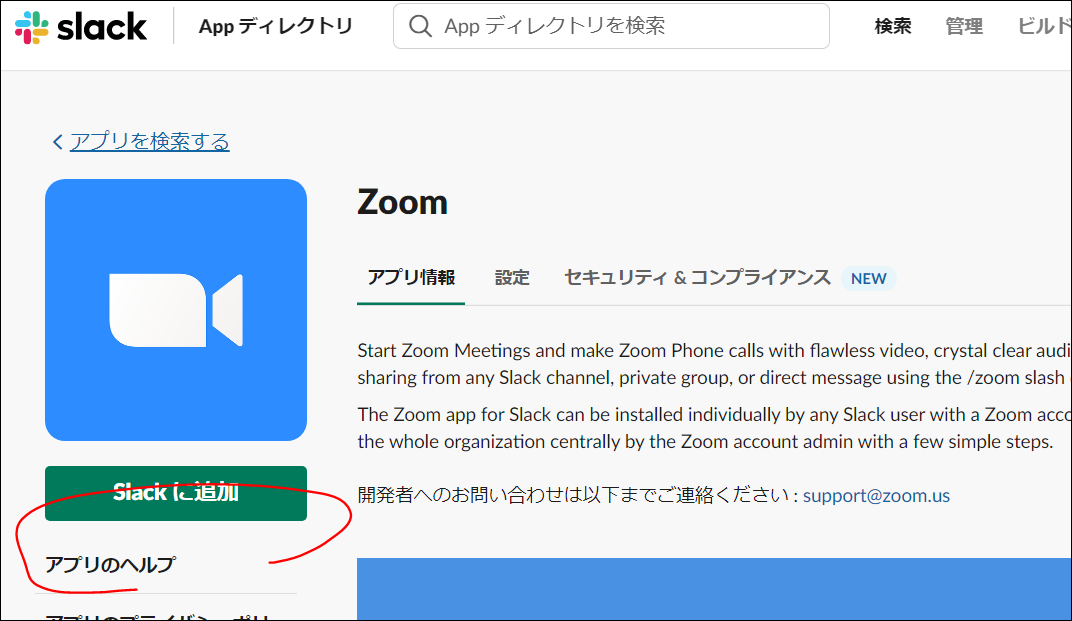Viewport: 1072px width, 621px height.
Task: Click the 開発者へのお問い合わせ text
Action: coord(578,495)
